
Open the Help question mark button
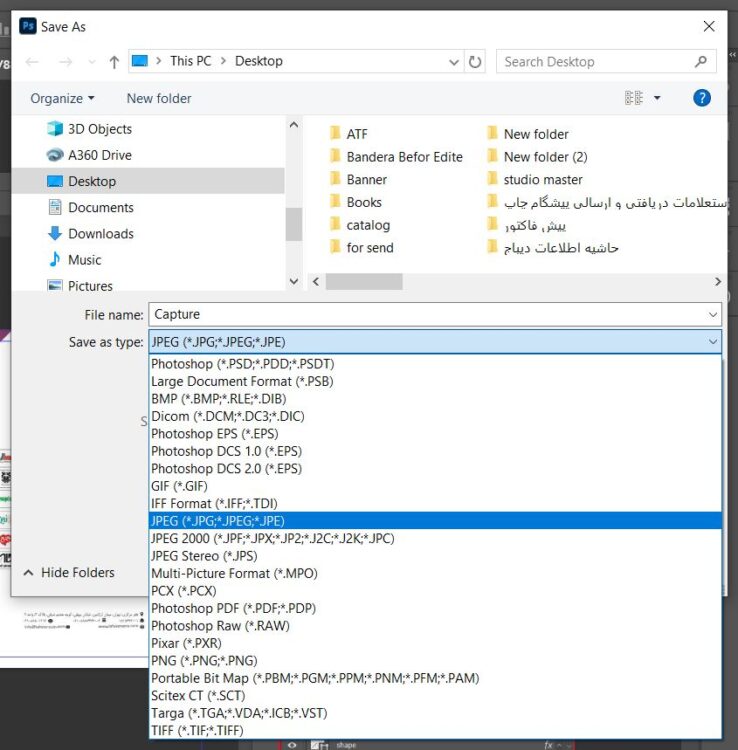pyautogui.click(x=702, y=98)
